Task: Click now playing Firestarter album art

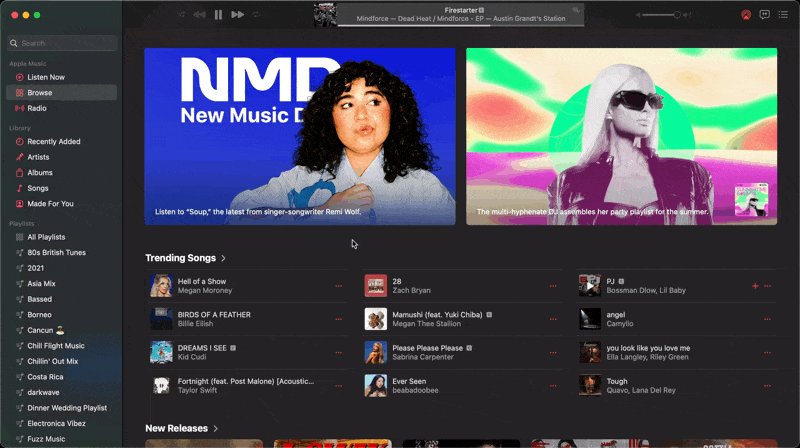Action: click(326, 15)
